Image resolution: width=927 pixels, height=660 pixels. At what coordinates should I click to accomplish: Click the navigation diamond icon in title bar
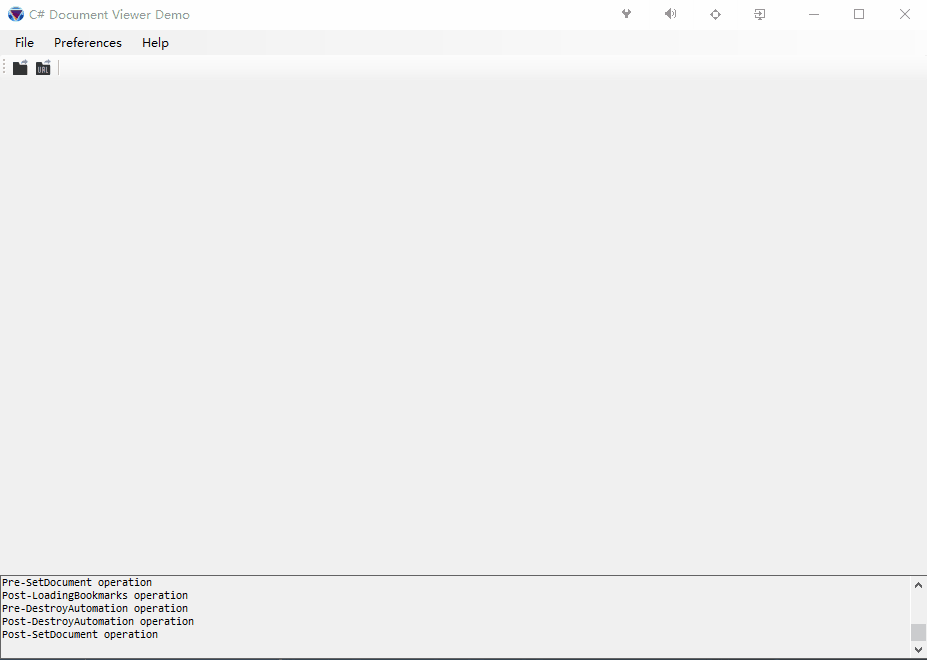[x=715, y=14]
